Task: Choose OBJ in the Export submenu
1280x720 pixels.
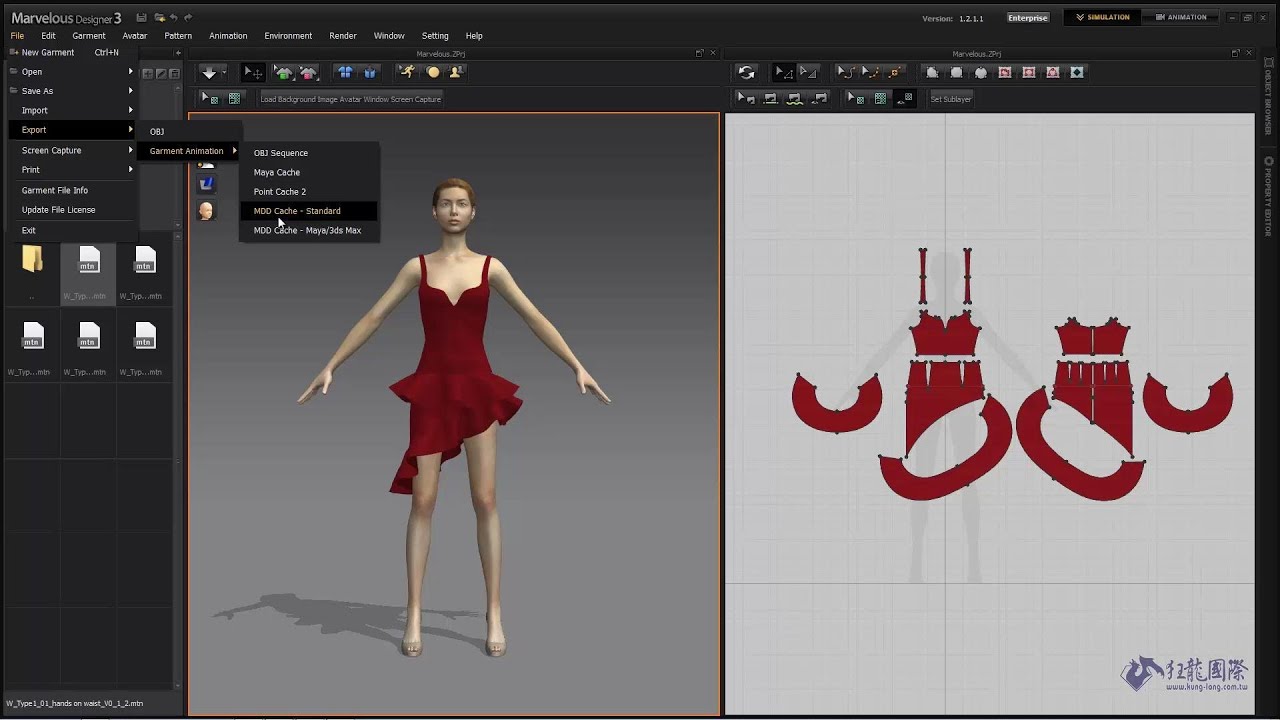Action: coord(188,132)
